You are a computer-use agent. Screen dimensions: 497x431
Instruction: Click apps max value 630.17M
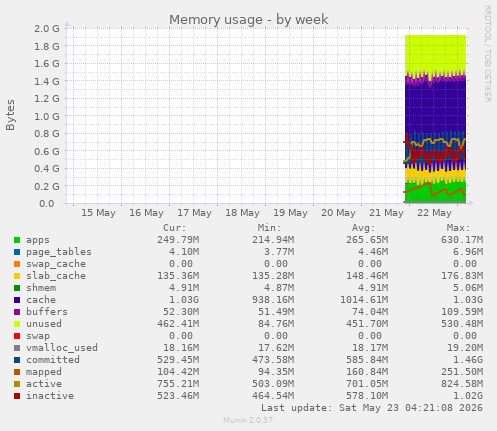(x=462, y=240)
